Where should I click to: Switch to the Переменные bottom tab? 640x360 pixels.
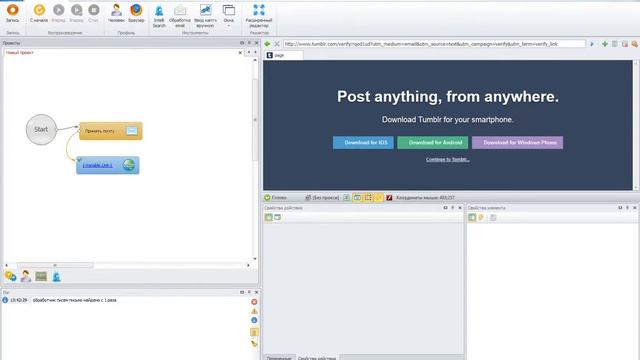click(x=279, y=358)
